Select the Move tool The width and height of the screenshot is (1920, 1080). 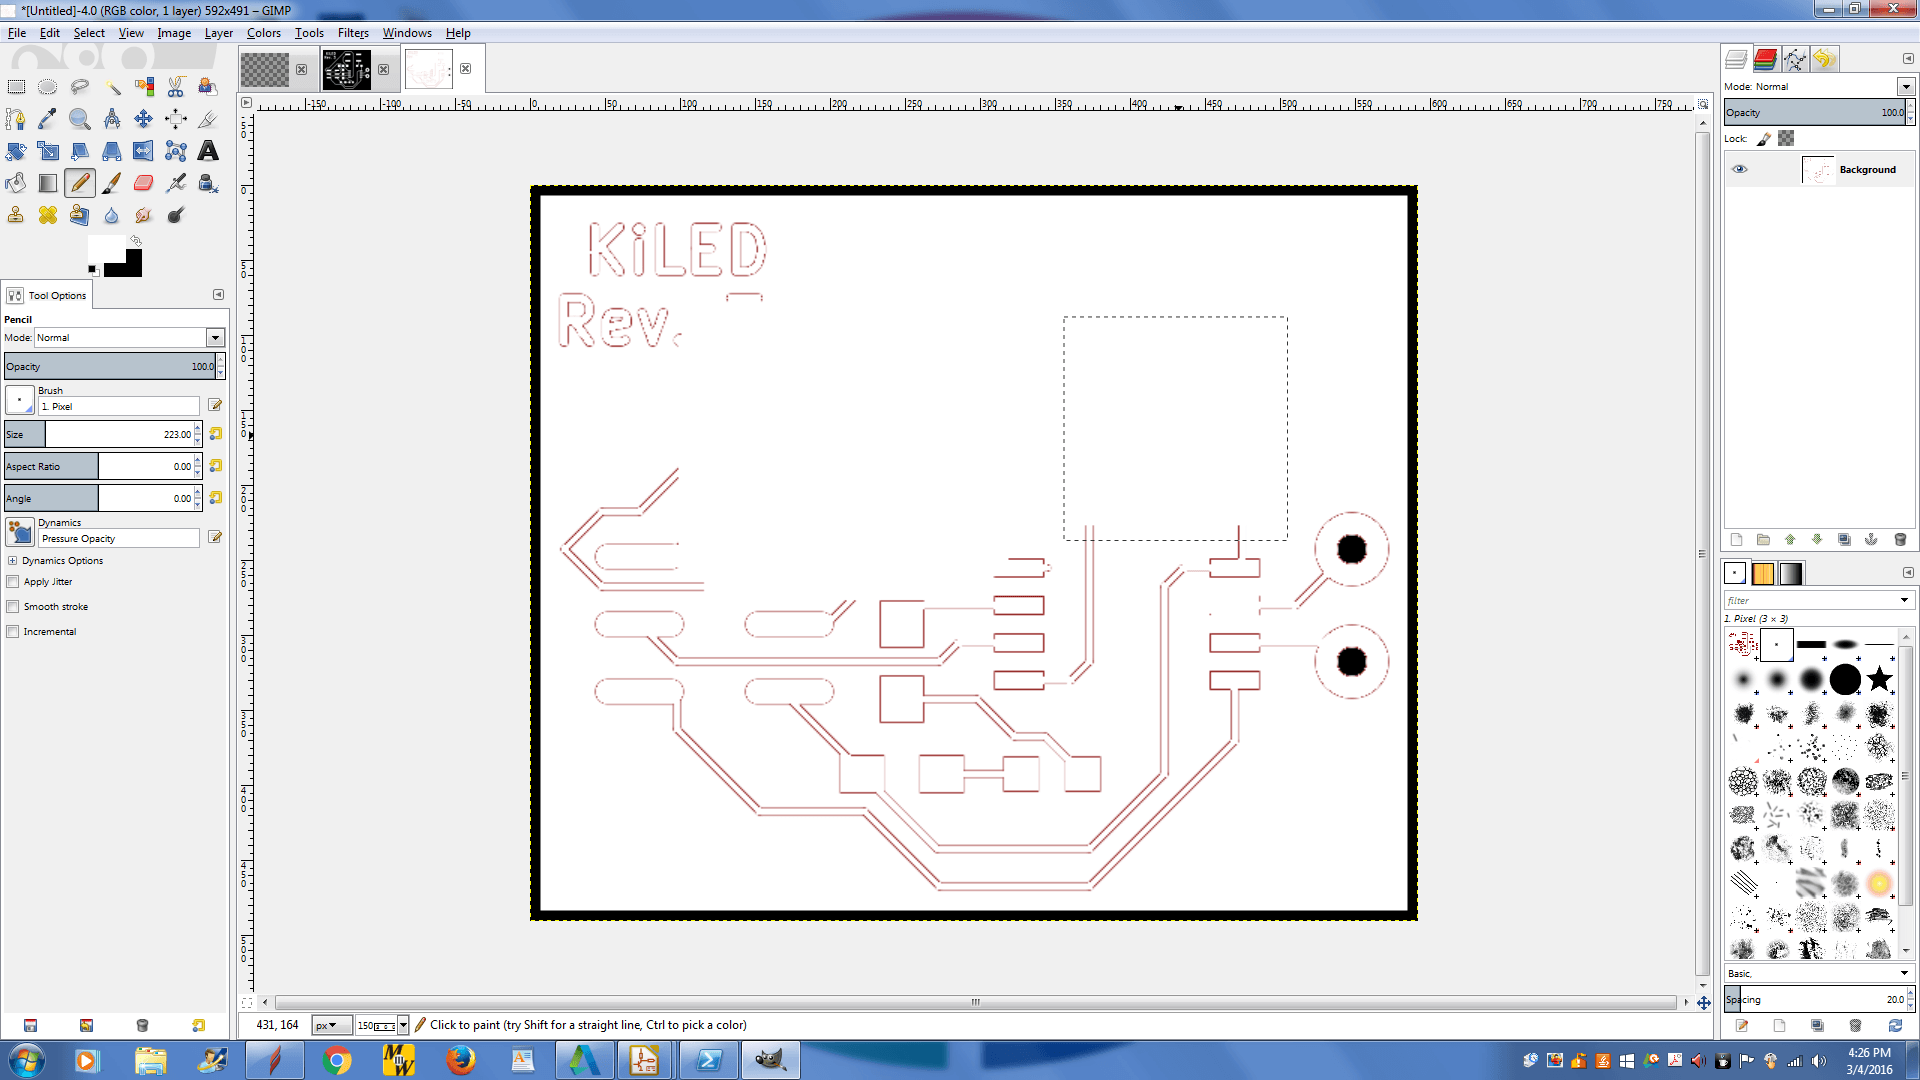point(144,119)
